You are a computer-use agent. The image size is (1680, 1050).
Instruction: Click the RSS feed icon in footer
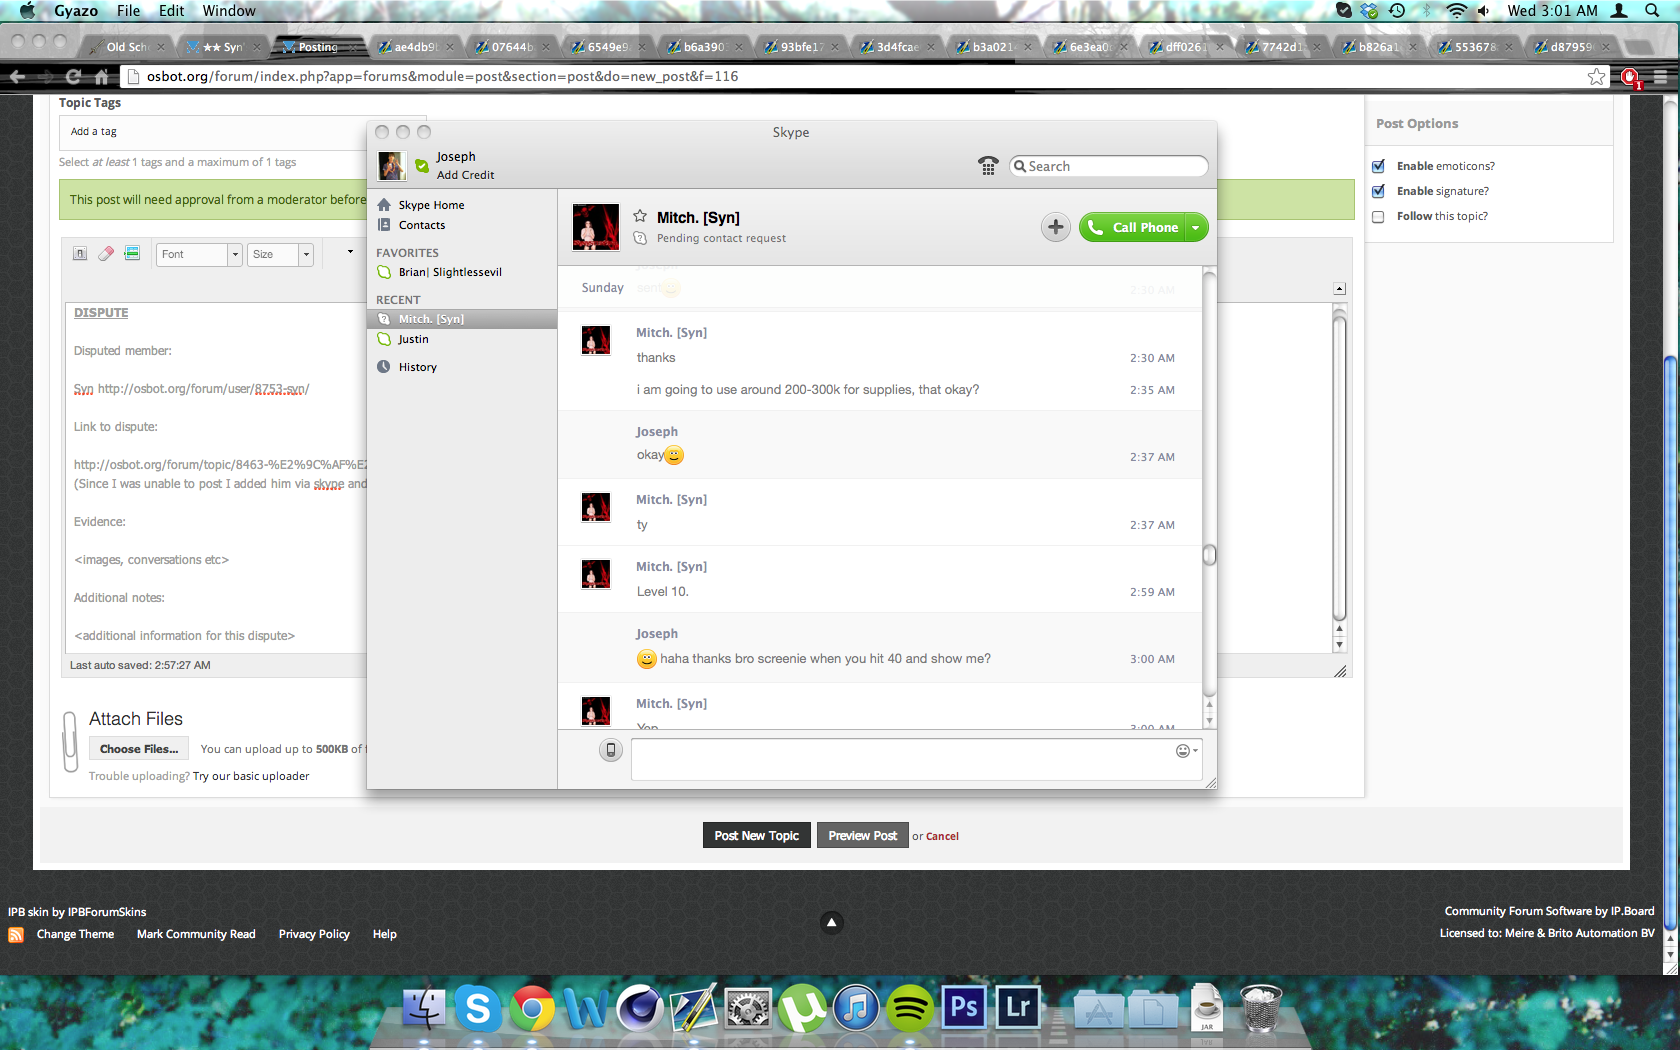(x=16, y=935)
